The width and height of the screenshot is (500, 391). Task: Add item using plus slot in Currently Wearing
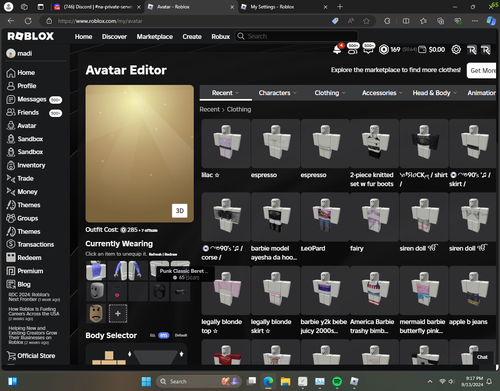118,313
